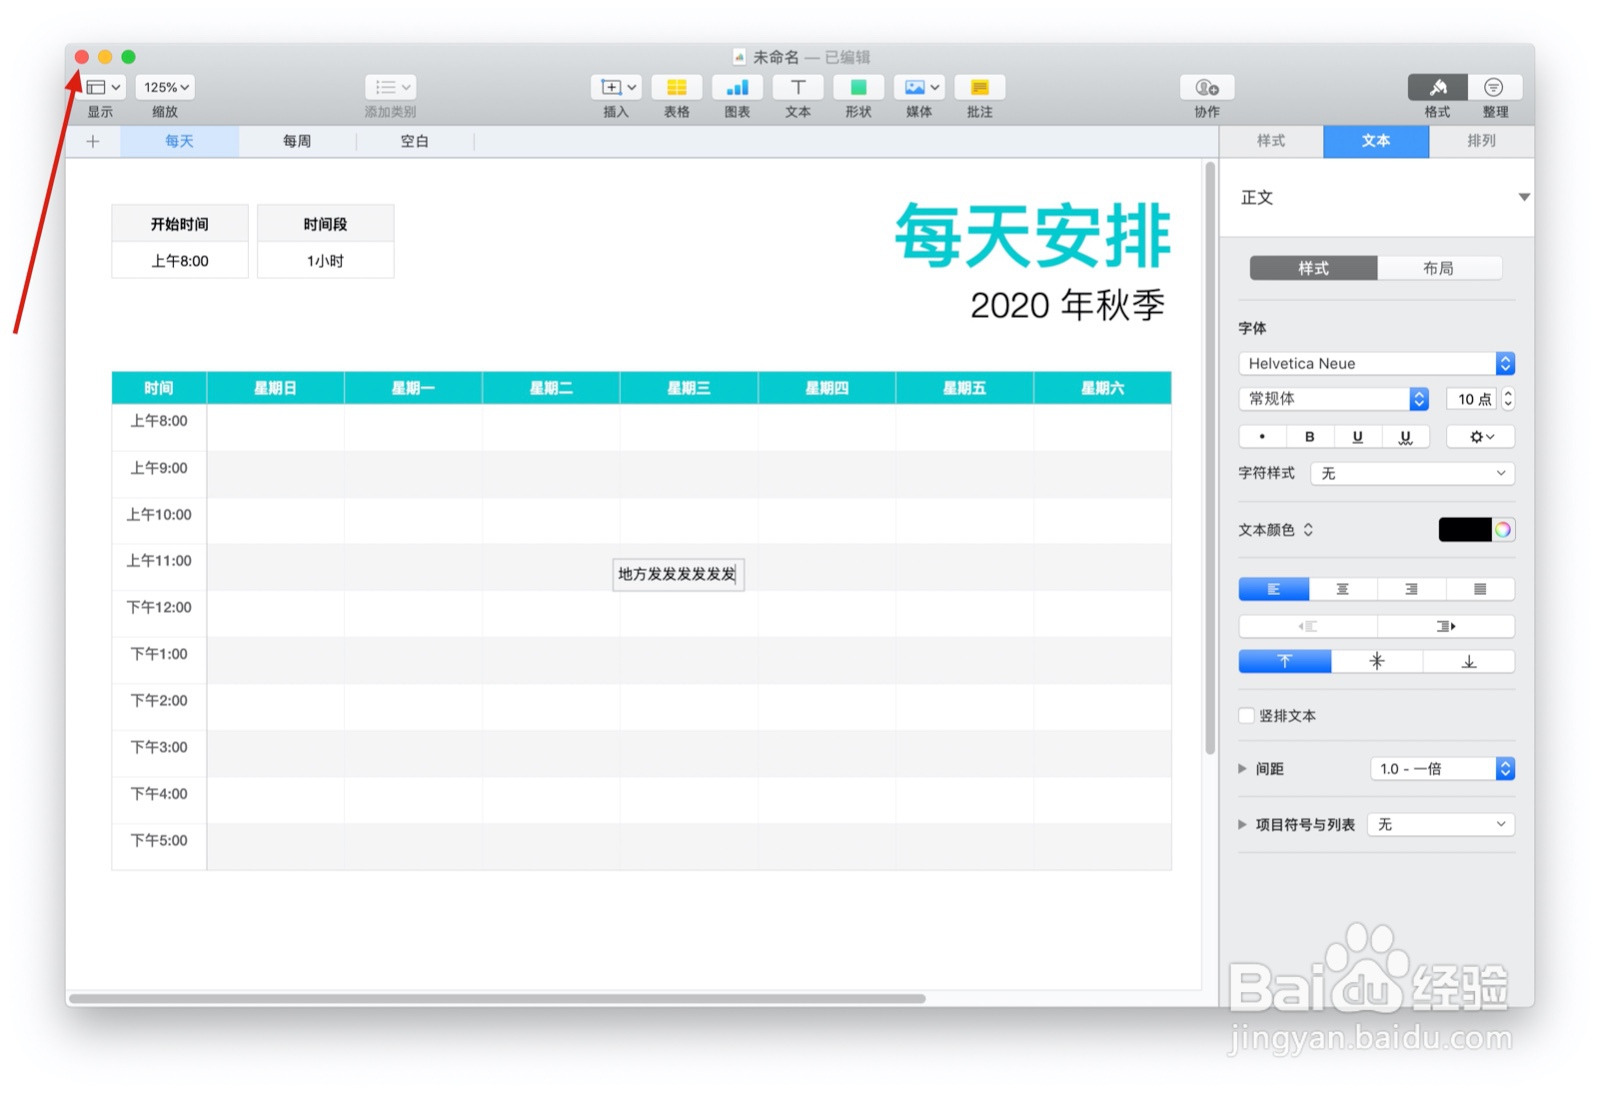
Task: Switch to the 排列 inspector tab
Action: click(1481, 141)
